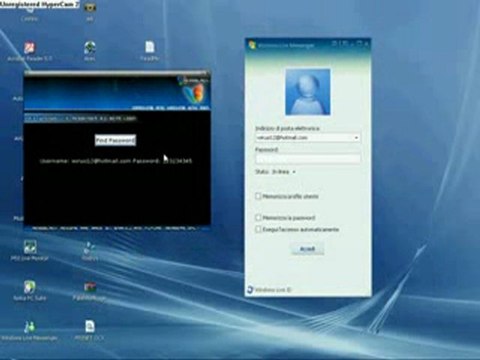Click the Windows Live ID link
480x360 pixels.
273,290
